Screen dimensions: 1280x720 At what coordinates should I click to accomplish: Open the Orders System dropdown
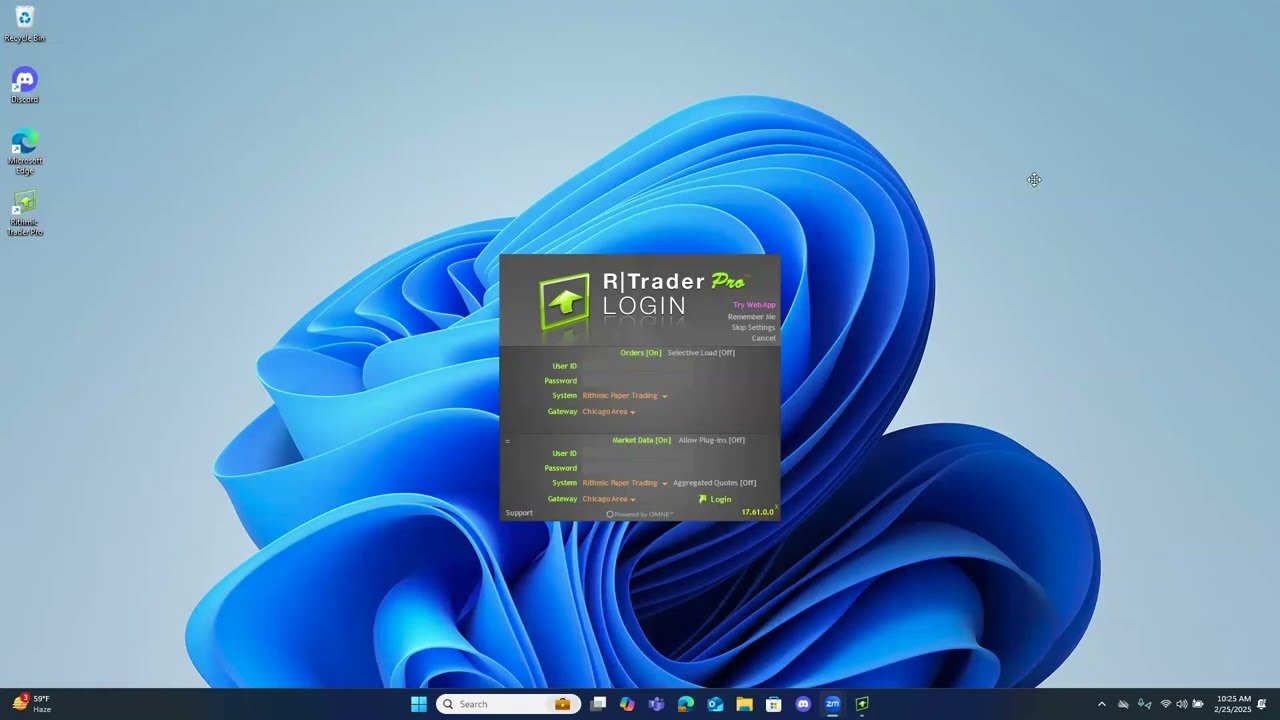tap(625, 396)
